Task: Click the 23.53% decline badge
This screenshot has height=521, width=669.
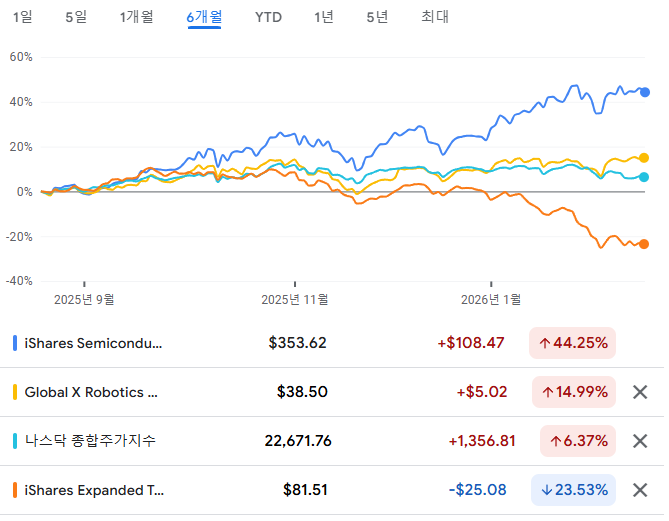Action: [573, 490]
